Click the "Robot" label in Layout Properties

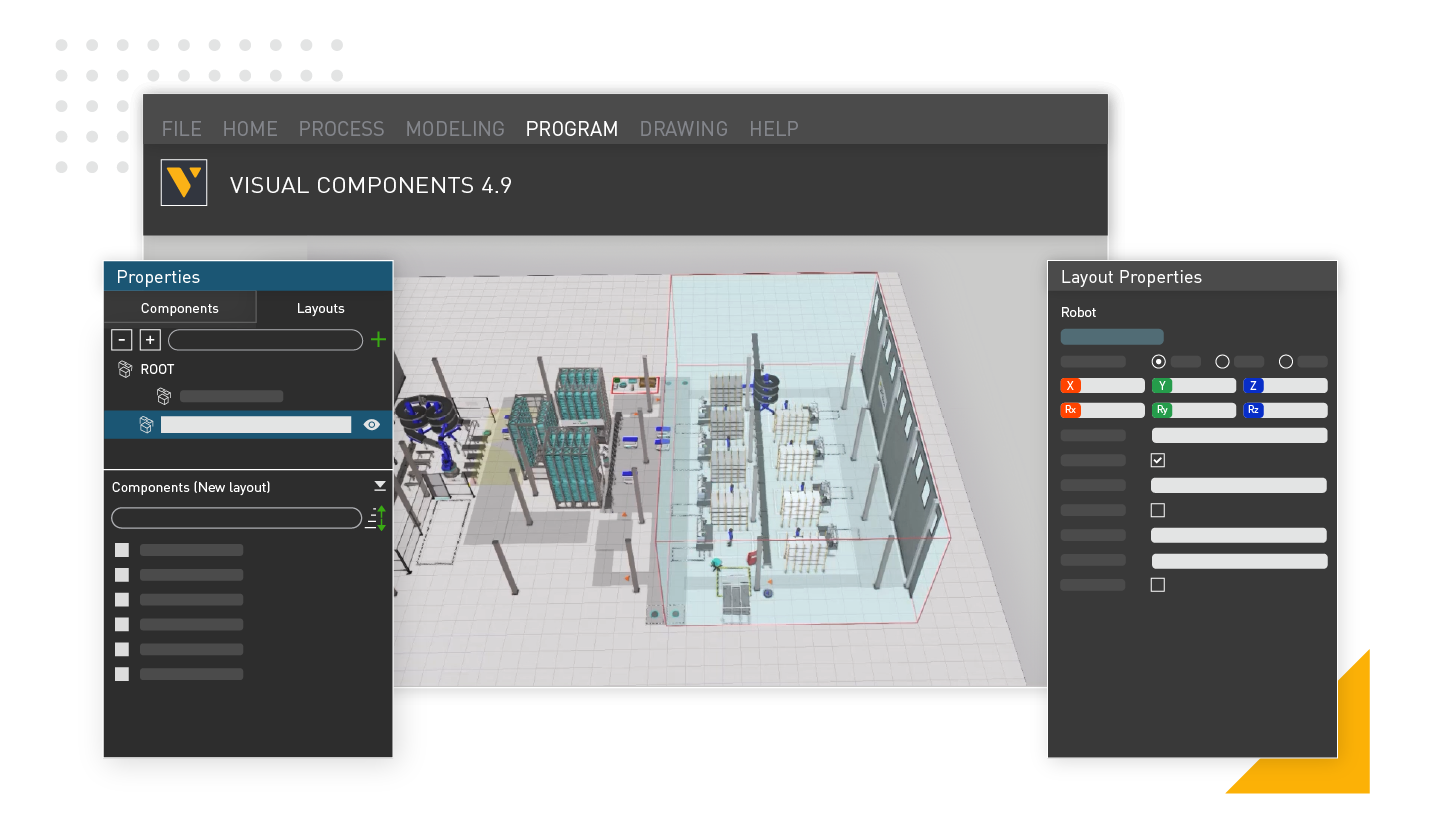(x=1079, y=313)
